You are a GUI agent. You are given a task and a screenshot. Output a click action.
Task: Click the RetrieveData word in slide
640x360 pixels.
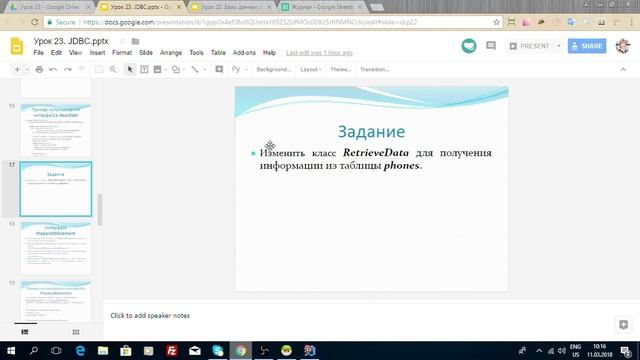[x=376, y=153]
